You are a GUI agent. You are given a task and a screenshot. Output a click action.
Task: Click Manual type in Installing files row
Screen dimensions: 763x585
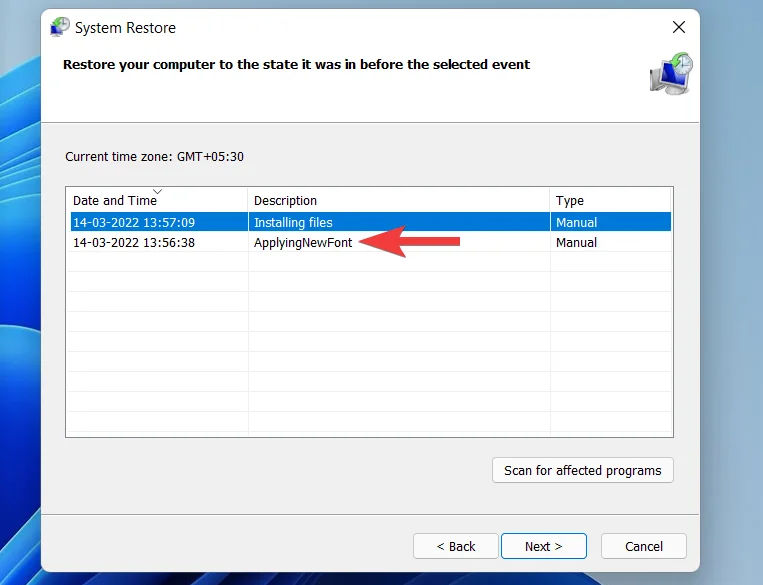tap(576, 222)
